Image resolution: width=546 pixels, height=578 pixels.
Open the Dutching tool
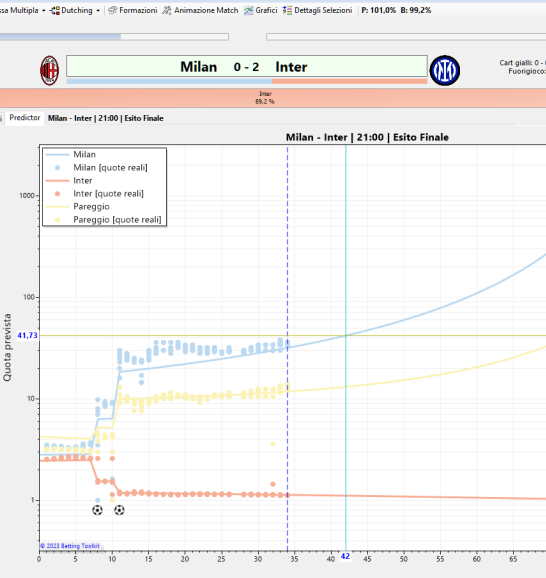pyautogui.click(x=73, y=10)
